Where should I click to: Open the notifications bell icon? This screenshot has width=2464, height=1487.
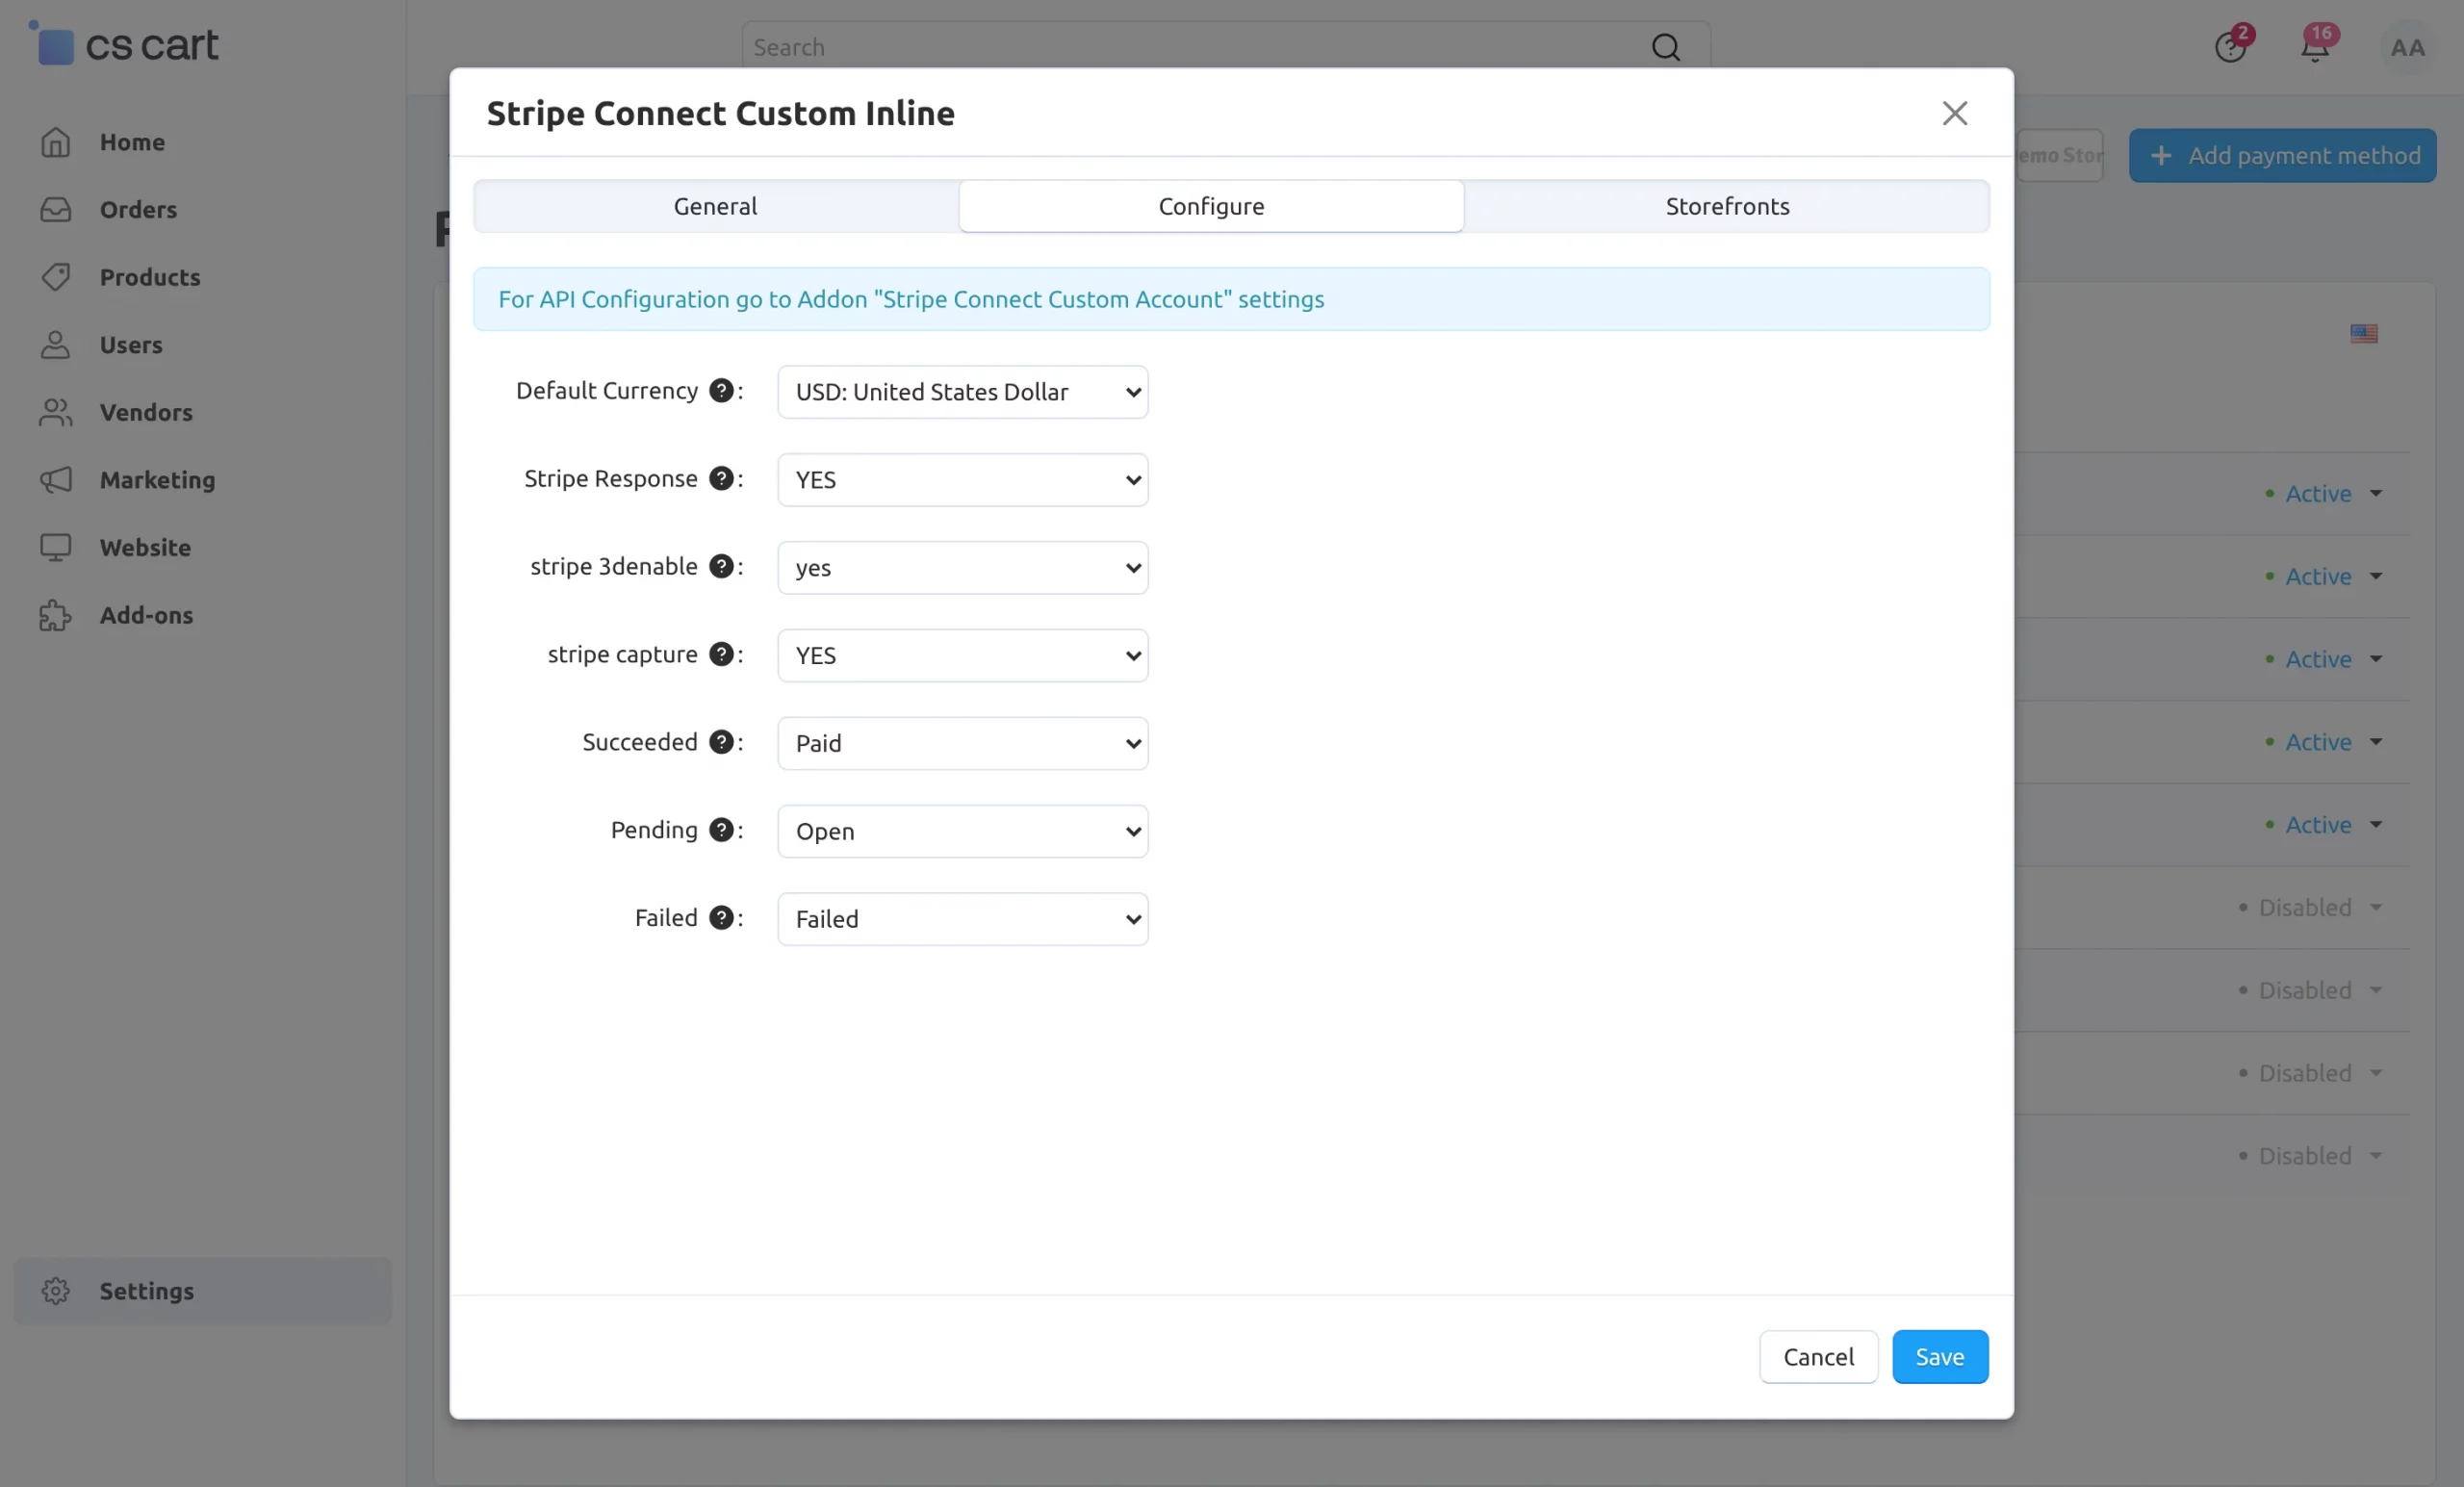pos(2315,46)
